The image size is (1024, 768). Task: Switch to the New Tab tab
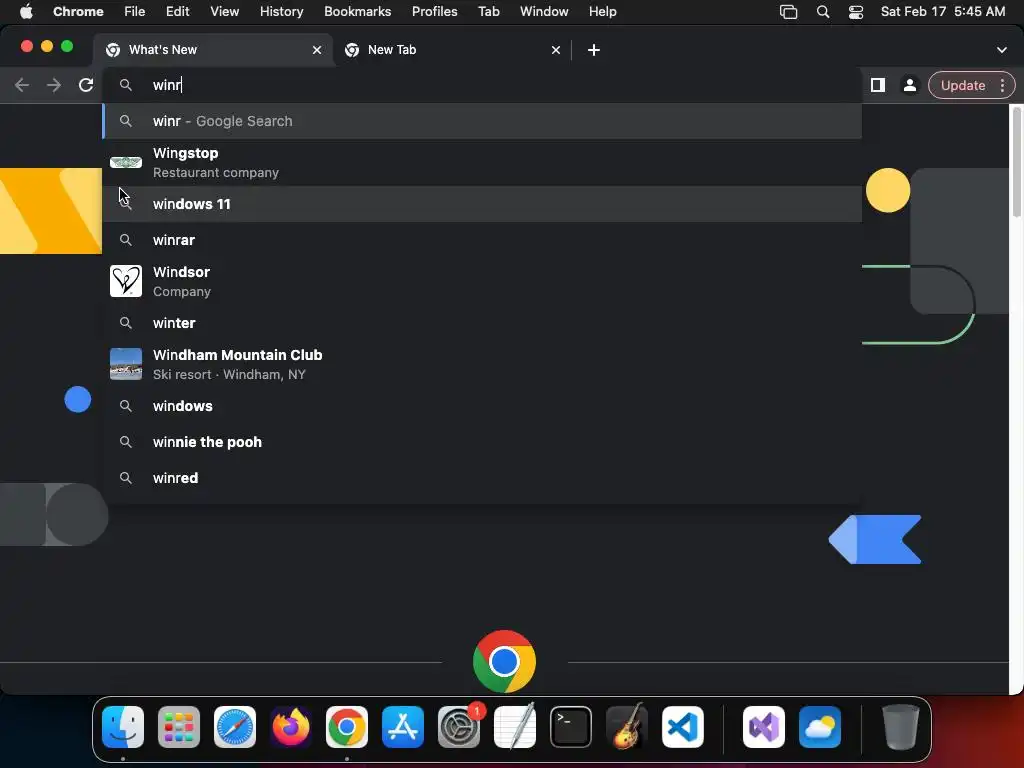click(452, 50)
